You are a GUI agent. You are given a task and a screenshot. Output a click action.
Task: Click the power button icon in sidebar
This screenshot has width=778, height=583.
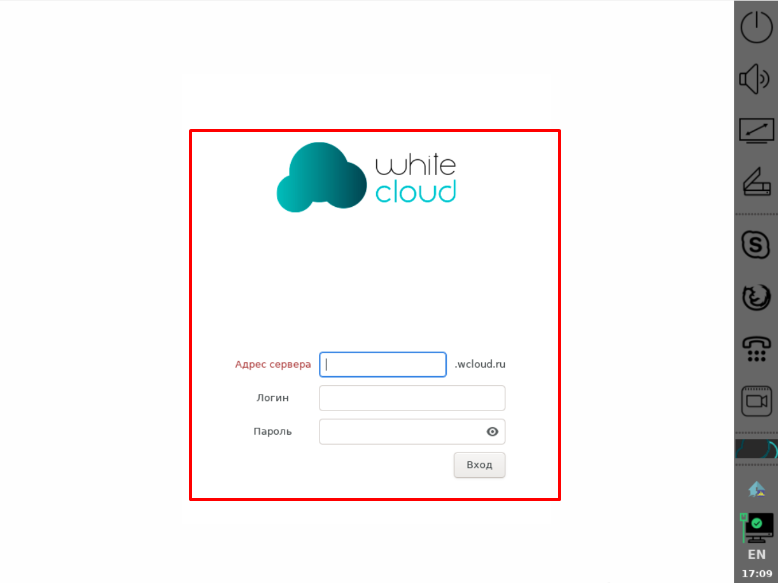[756, 26]
